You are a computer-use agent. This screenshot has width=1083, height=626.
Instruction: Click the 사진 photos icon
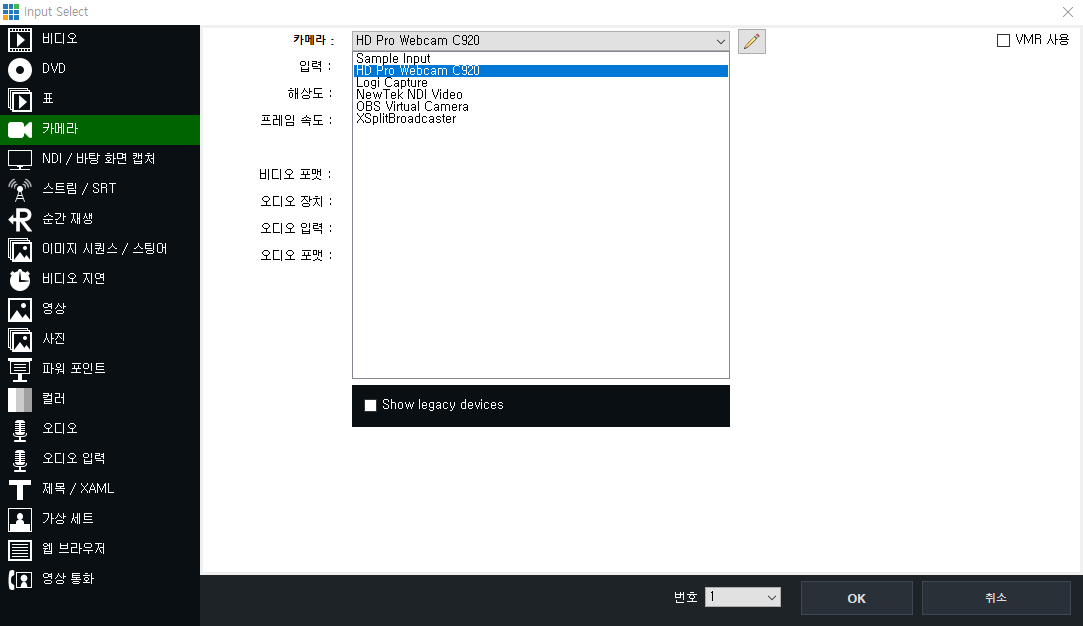[19, 339]
